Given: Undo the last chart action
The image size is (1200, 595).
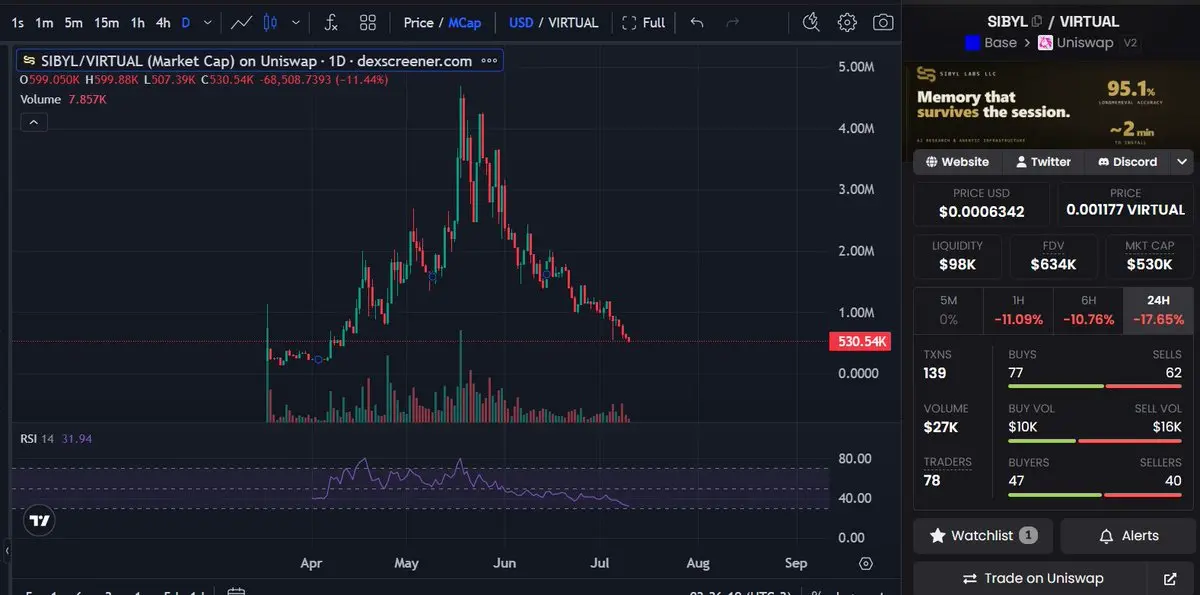Looking at the screenshot, I should coord(697,22).
